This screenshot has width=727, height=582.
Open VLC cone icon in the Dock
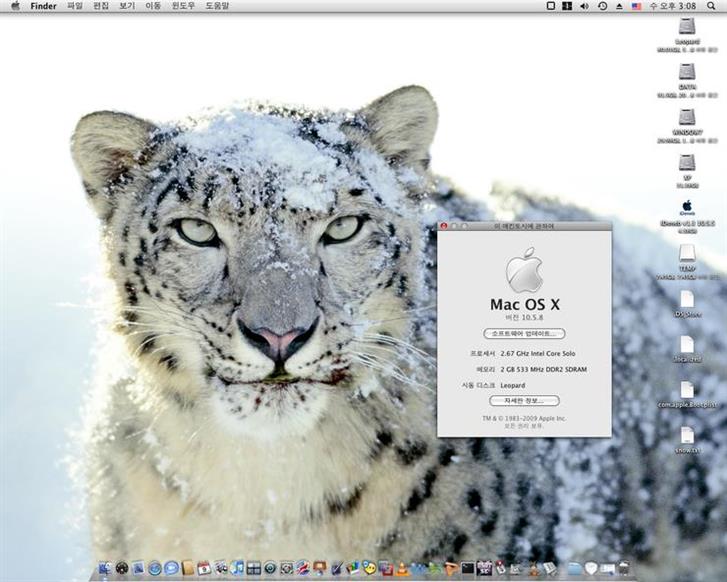tap(402, 568)
